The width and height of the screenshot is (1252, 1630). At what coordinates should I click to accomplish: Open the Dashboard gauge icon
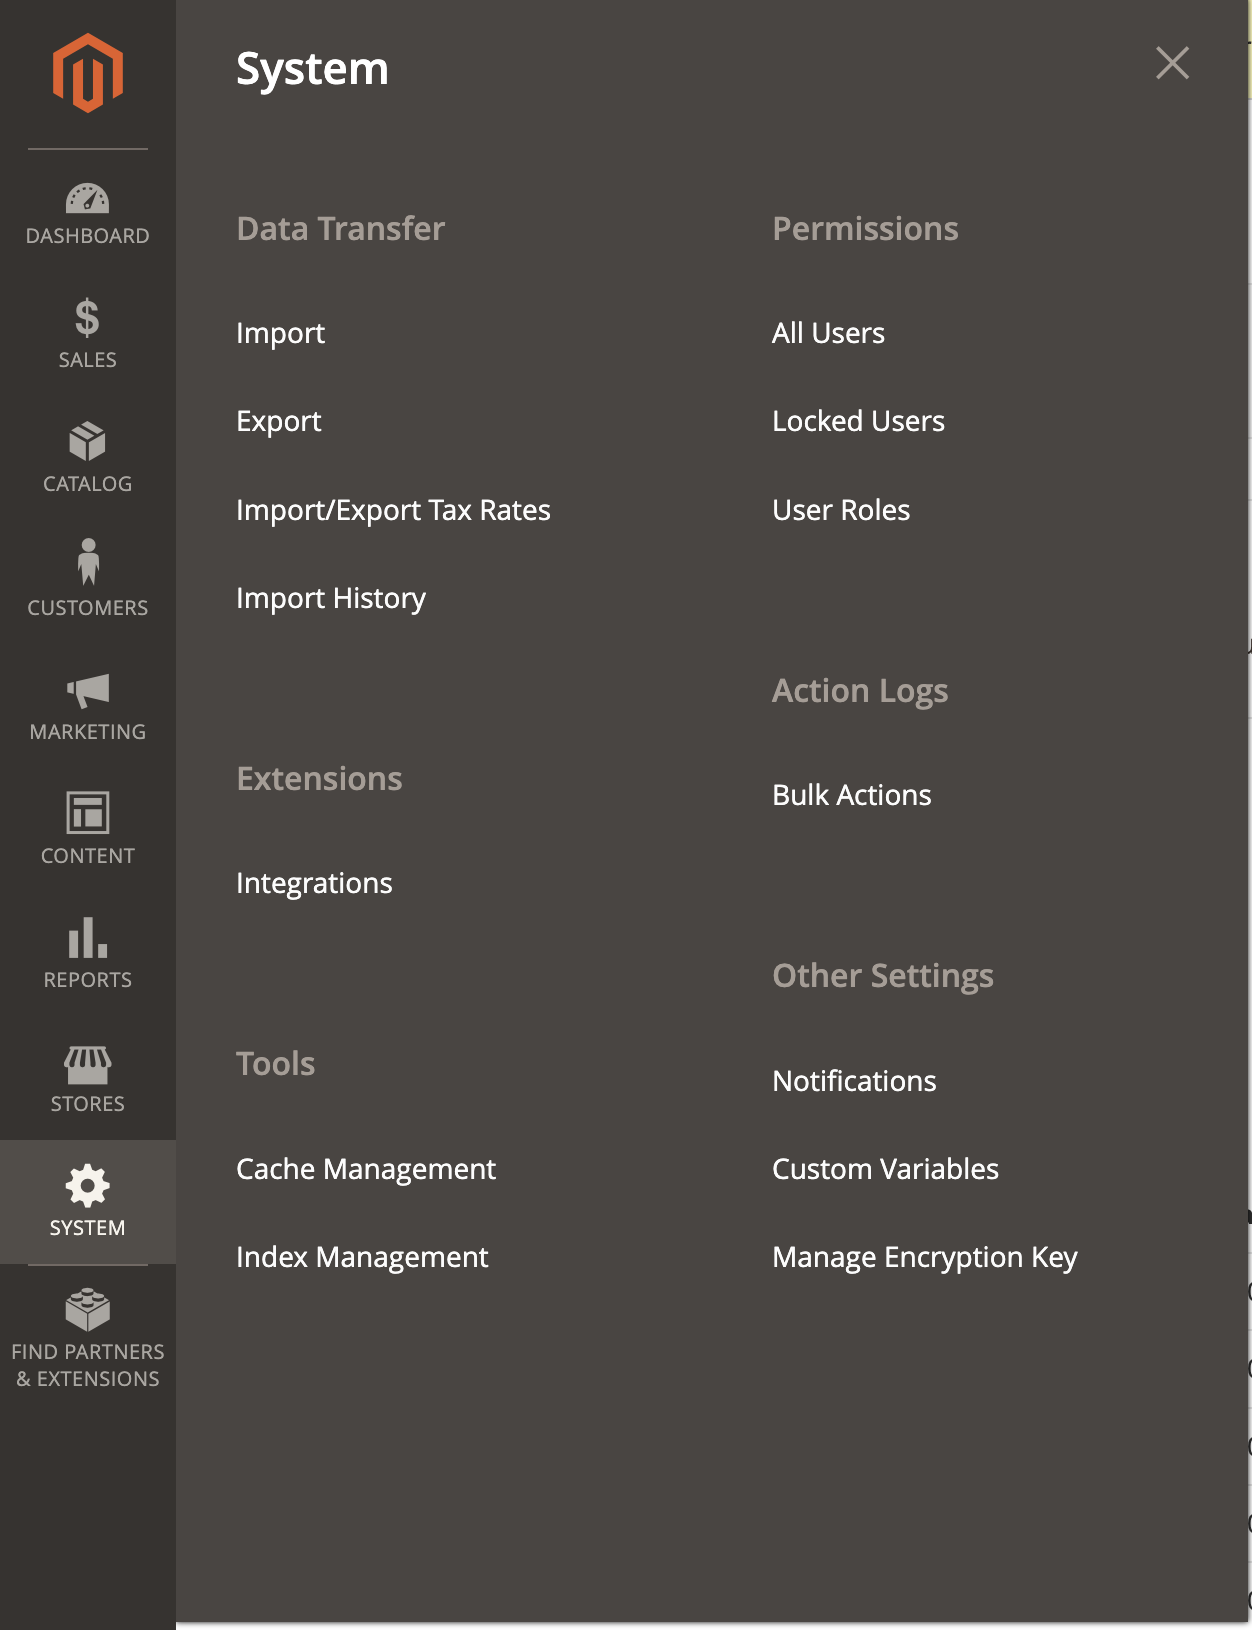[88, 199]
